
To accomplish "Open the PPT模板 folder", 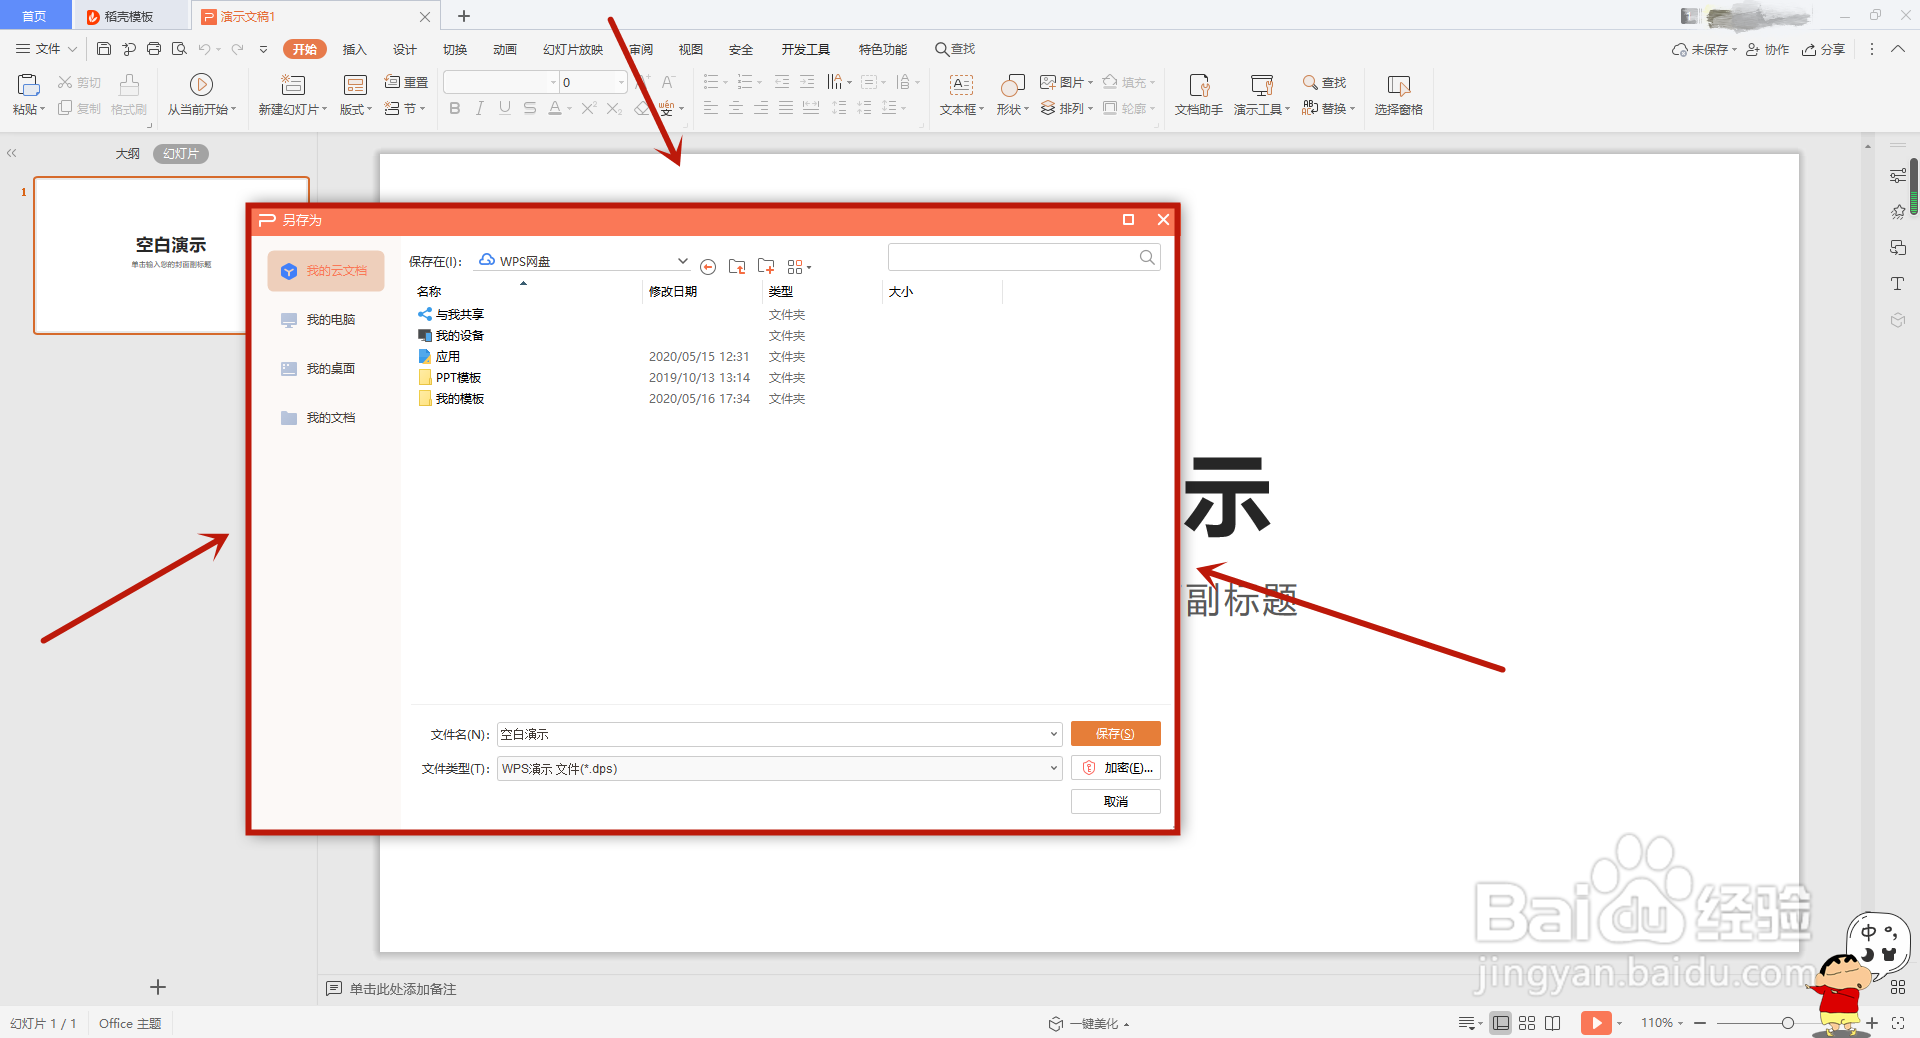I will point(458,377).
